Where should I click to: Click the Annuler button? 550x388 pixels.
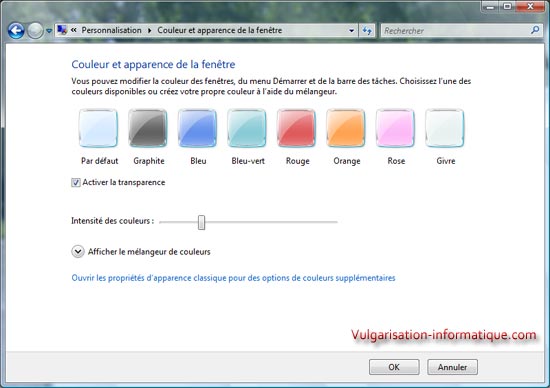coord(452,367)
